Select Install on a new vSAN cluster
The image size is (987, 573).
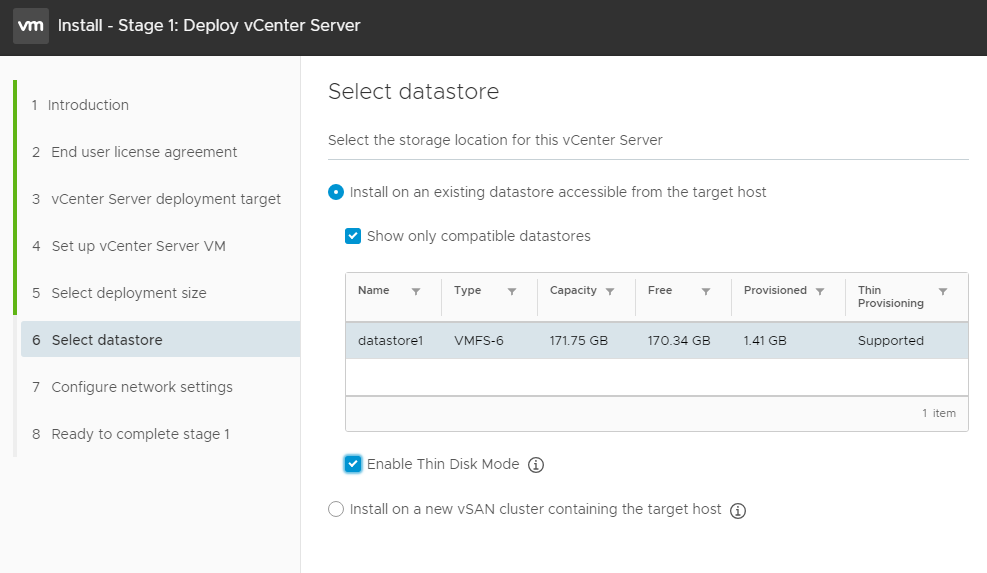click(x=336, y=509)
